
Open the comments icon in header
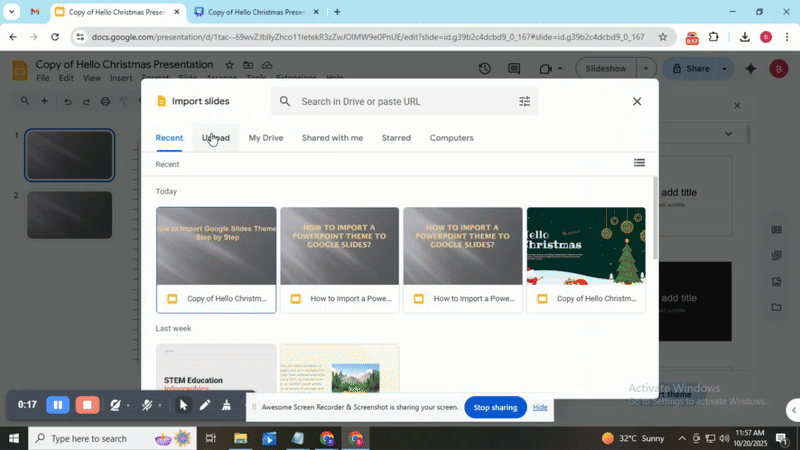pyautogui.click(x=516, y=69)
